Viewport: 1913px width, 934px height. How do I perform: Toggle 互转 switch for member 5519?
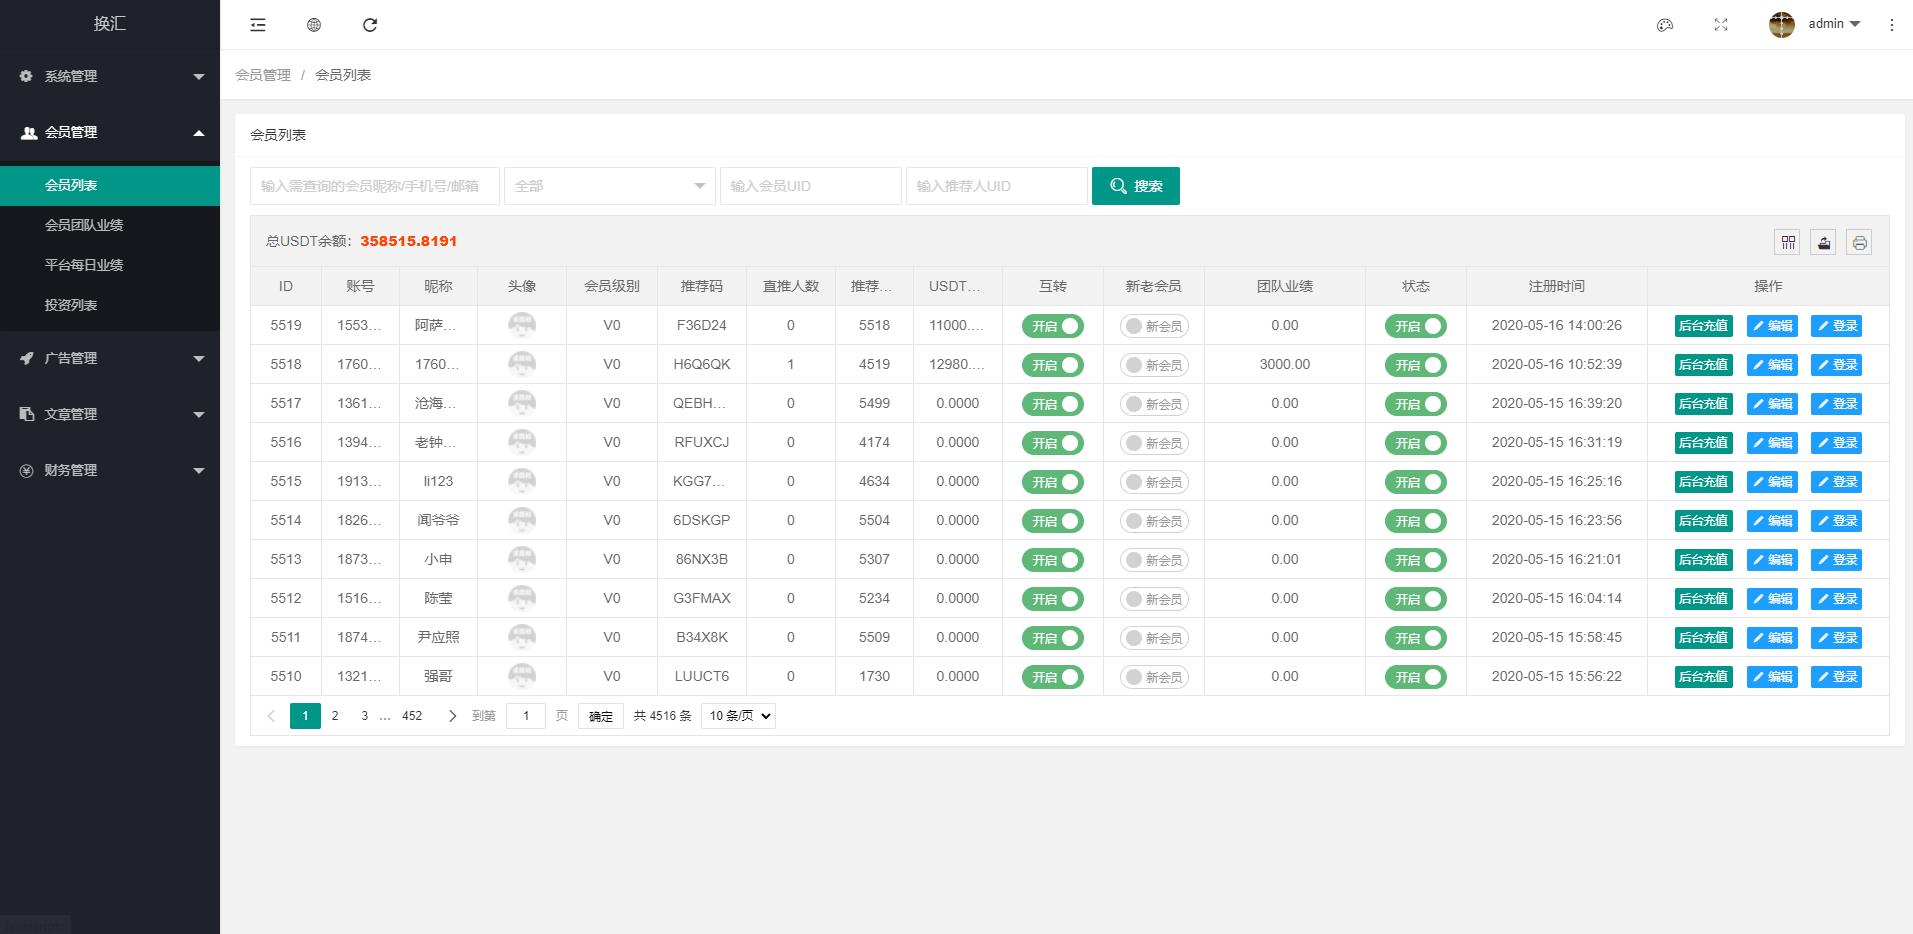tap(1053, 326)
